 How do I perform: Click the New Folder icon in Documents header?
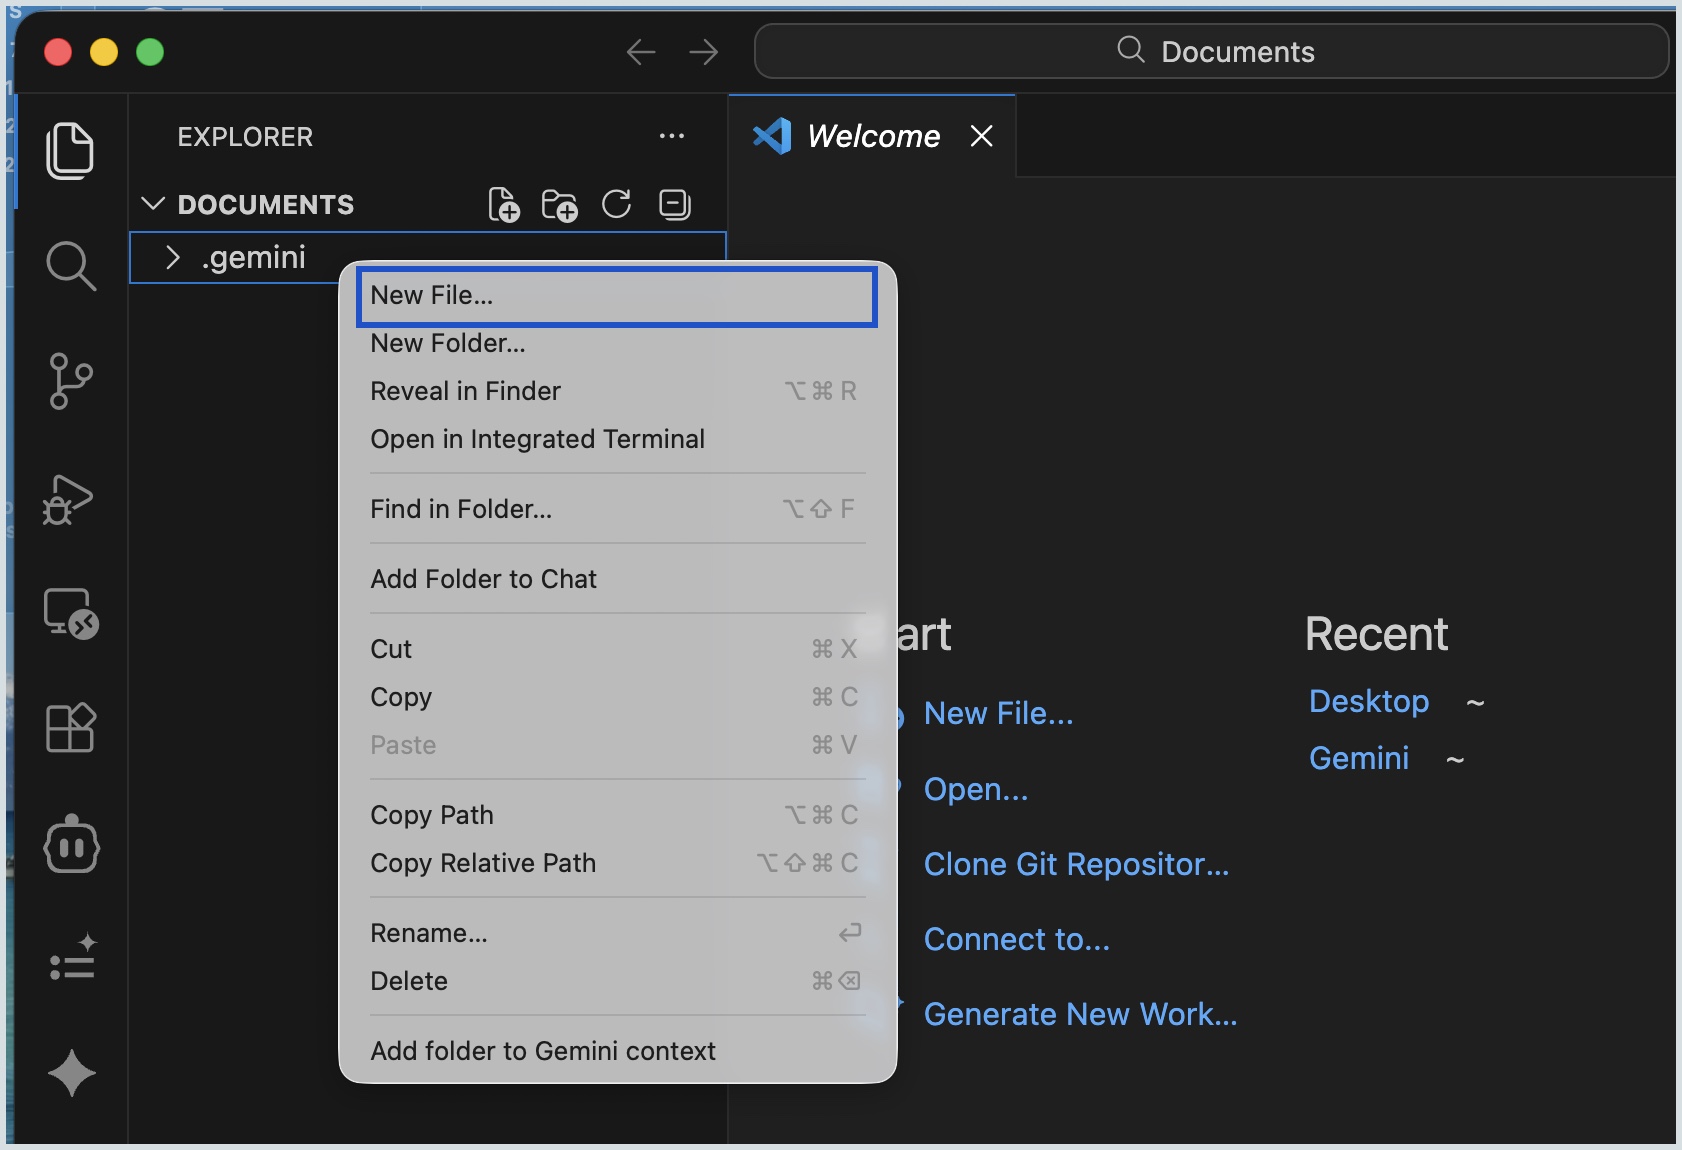(x=559, y=205)
